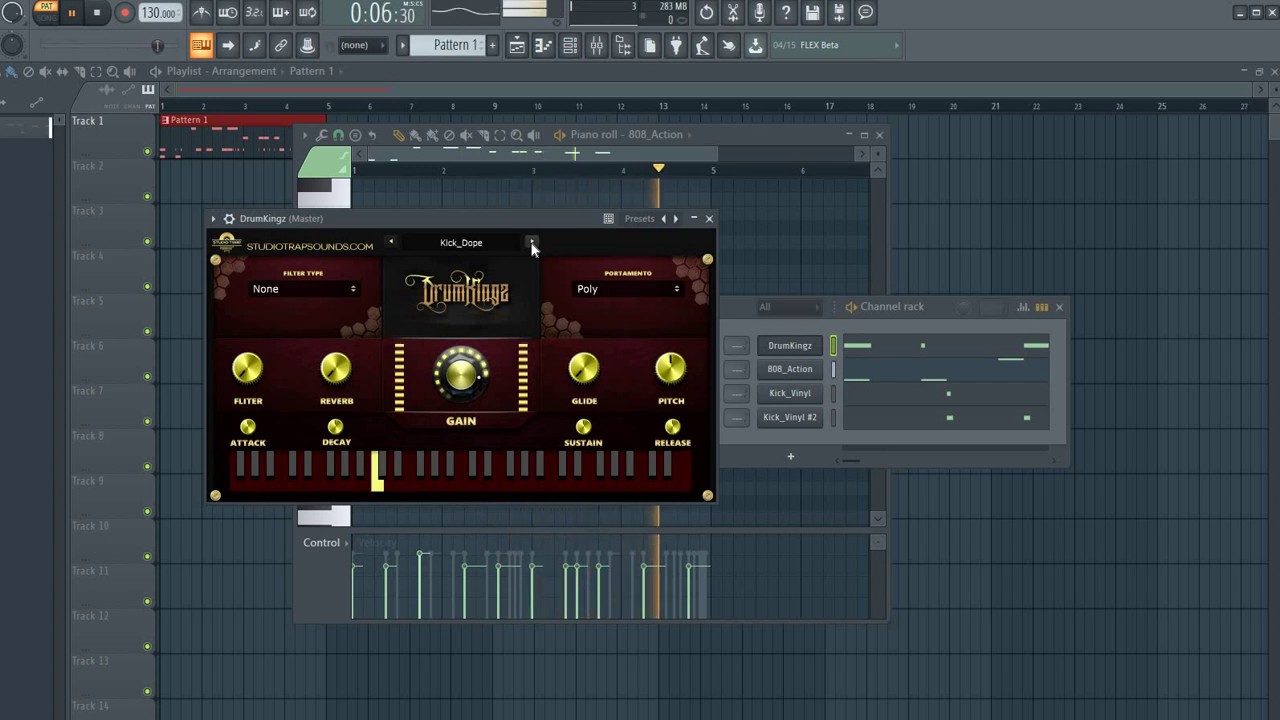Select Piano roll draw pencil tool
Image resolution: width=1280 pixels, height=720 pixels.
click(x=399, y=135)
